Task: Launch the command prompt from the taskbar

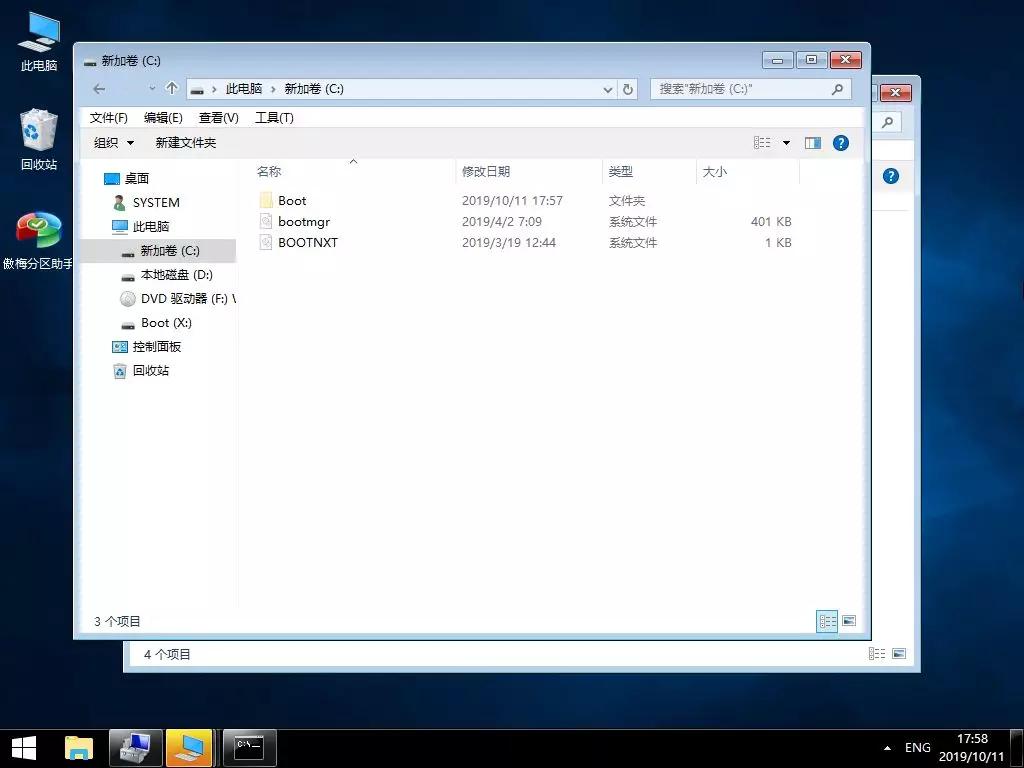Action: (x=248, y=747)
